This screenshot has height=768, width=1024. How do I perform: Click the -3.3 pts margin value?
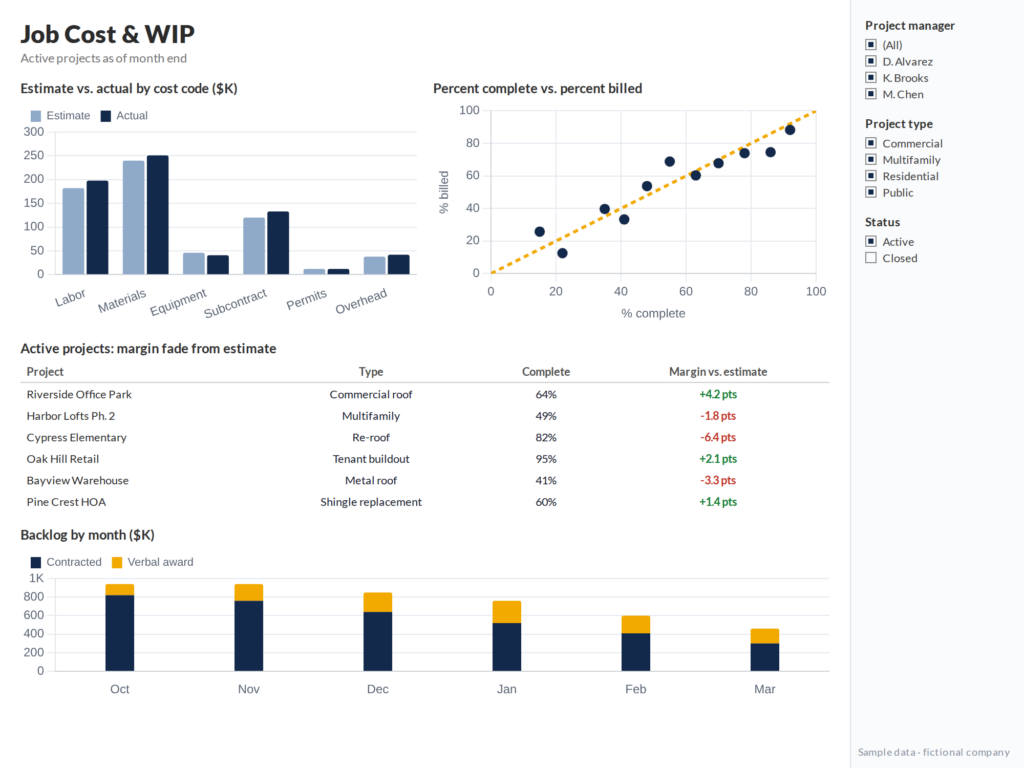tap(718, 481)
